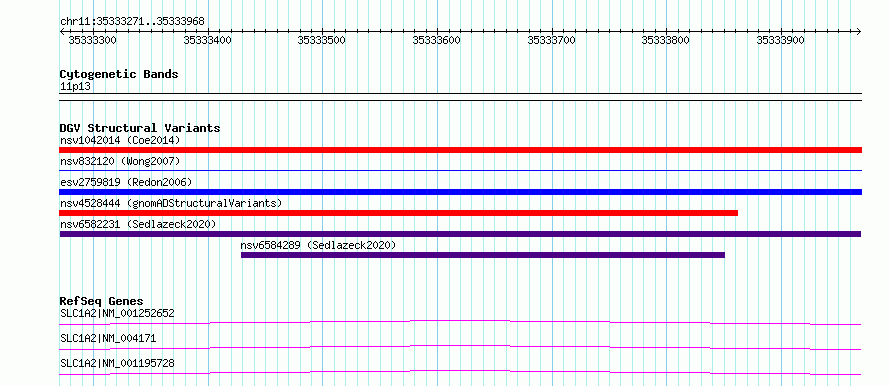Click the 35333300 ruler position
This screenshot has height=386, width=890.
pyautogui.click(x=93, y=41)
